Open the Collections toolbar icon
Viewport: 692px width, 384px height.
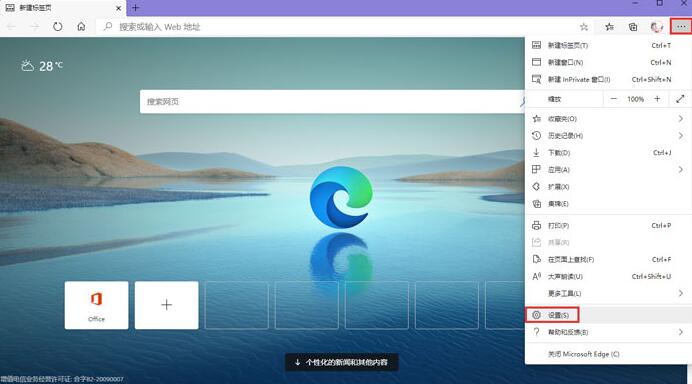pyautogui.click(x=633, y=27)
